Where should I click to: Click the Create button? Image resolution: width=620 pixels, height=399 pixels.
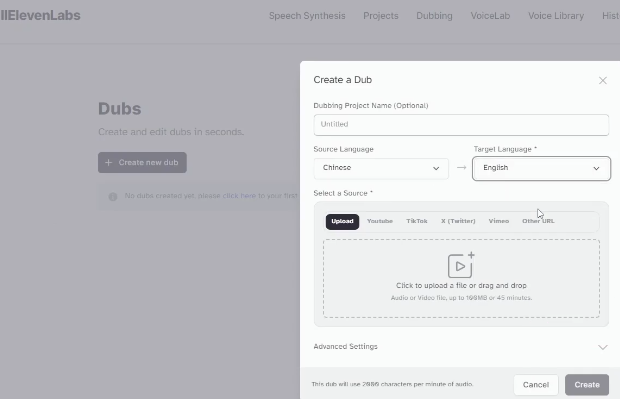coord(587,385)
